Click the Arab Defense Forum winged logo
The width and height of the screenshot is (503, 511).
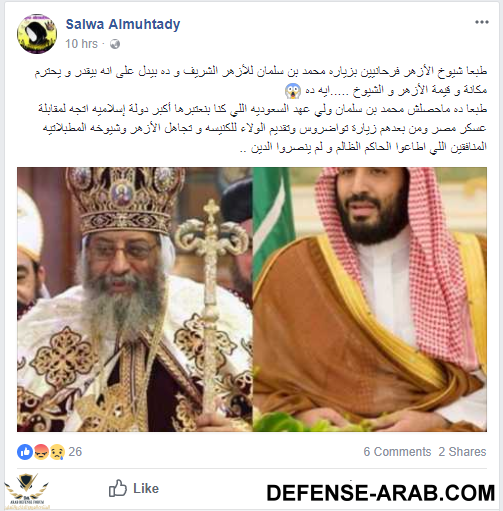tap(26, 490)
